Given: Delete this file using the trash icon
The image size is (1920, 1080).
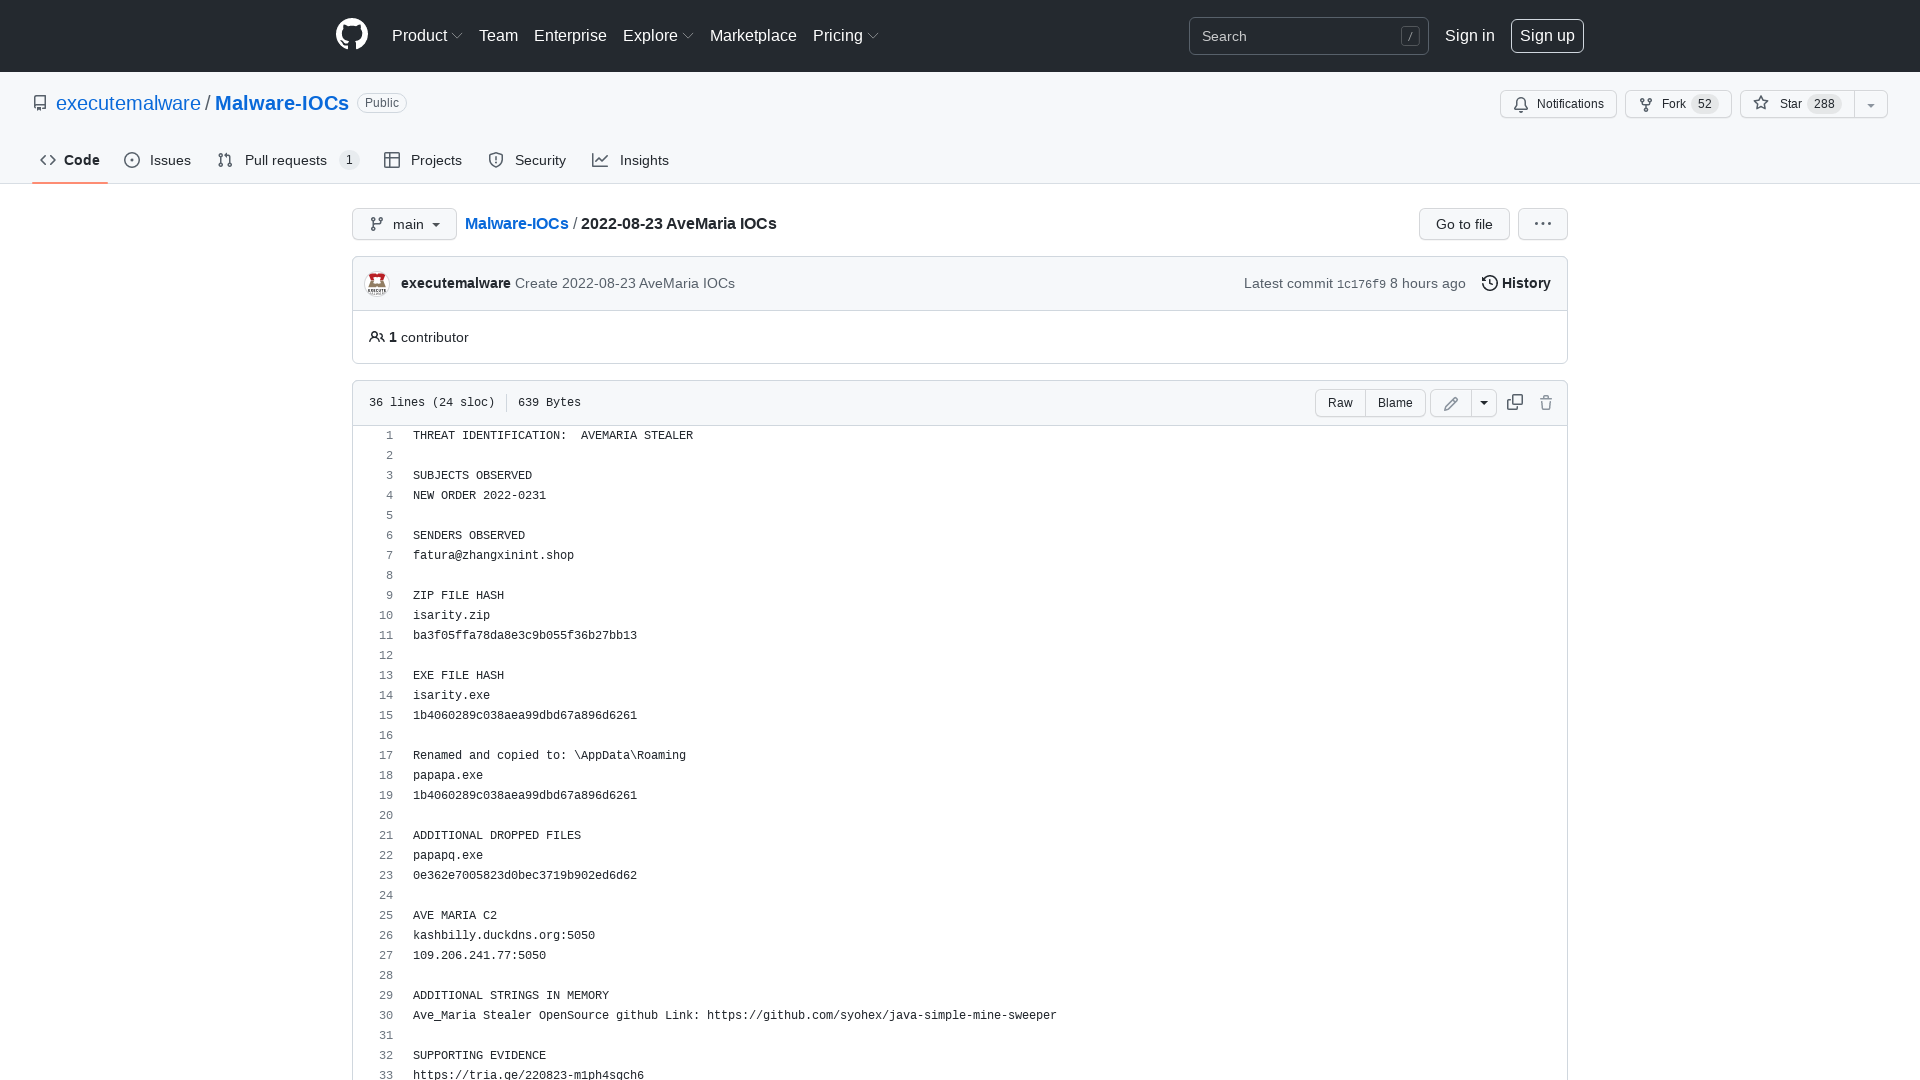Looking at the screenshot, I should pos(1545,402).
